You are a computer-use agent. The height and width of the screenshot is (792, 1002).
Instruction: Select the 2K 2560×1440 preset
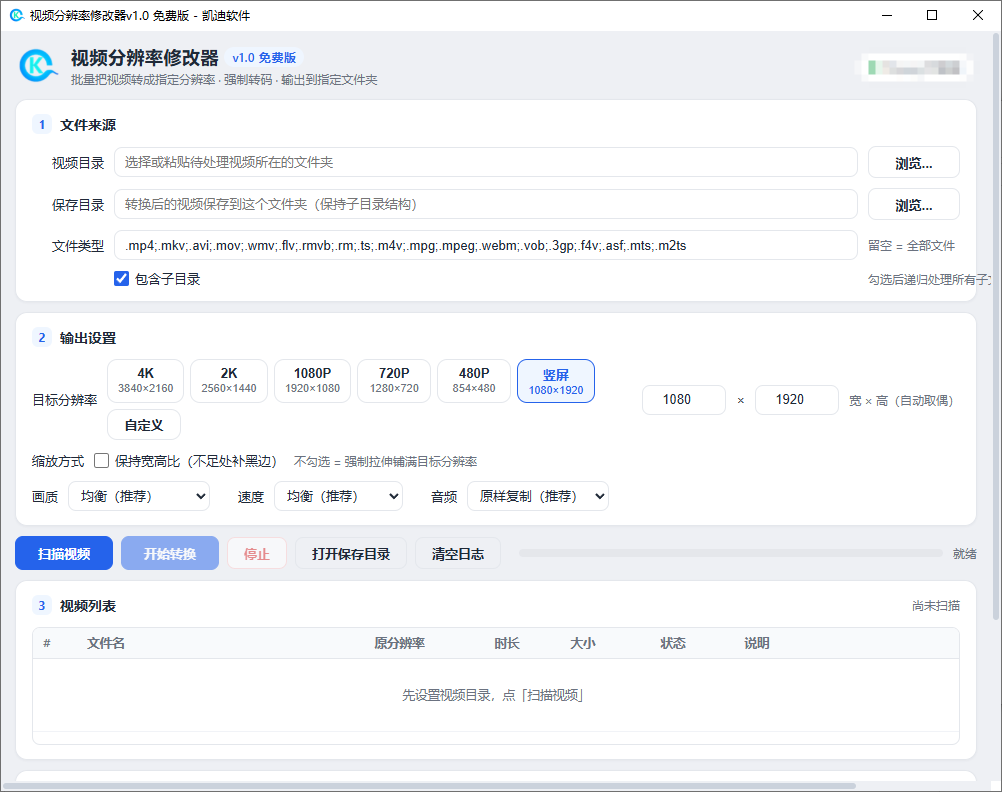(229, 381)
